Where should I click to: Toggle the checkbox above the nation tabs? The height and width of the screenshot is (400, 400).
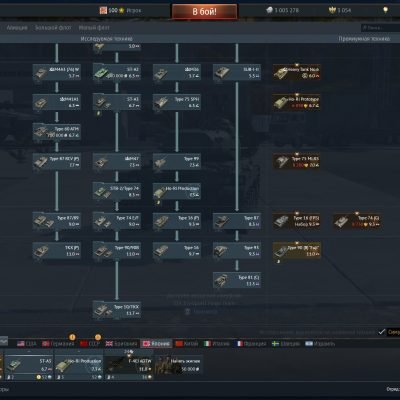382,332
